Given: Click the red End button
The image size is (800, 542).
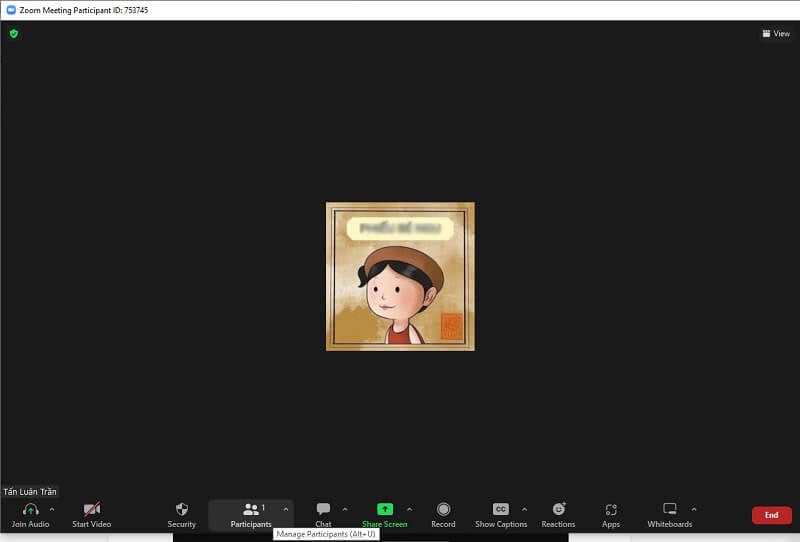Looking at the screenshot, I should [x=771, y=515].
